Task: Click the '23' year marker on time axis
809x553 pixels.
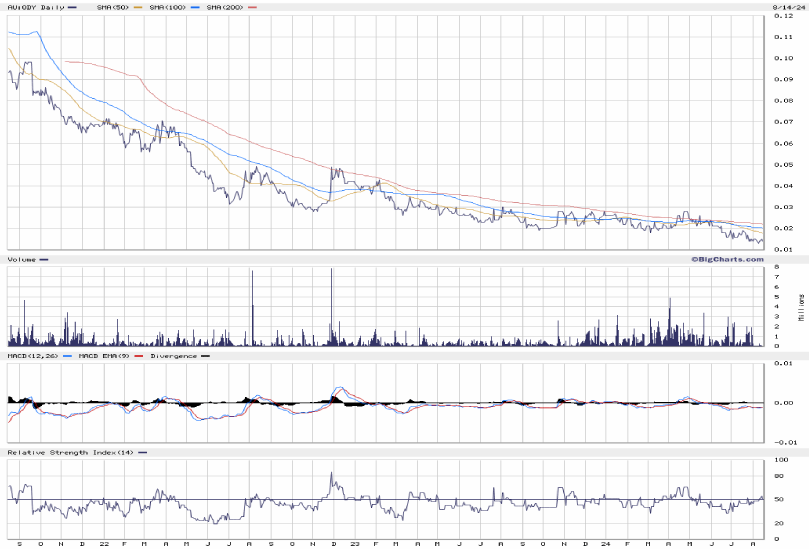Action: [355, 544]
